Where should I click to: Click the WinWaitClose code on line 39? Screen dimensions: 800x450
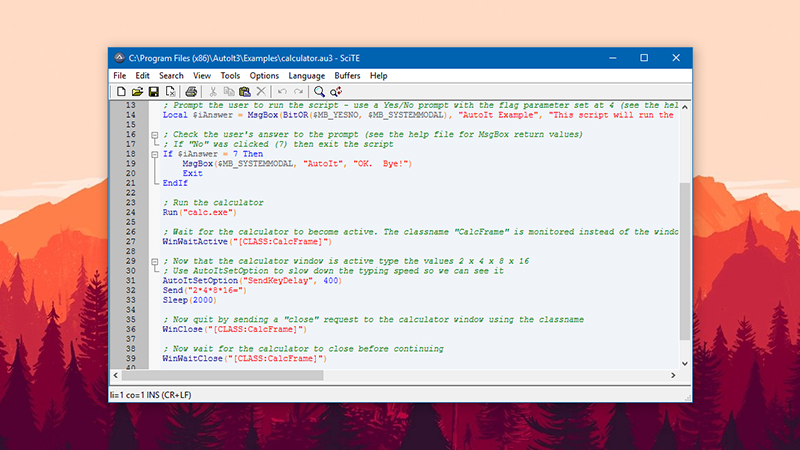coord(244,359)
